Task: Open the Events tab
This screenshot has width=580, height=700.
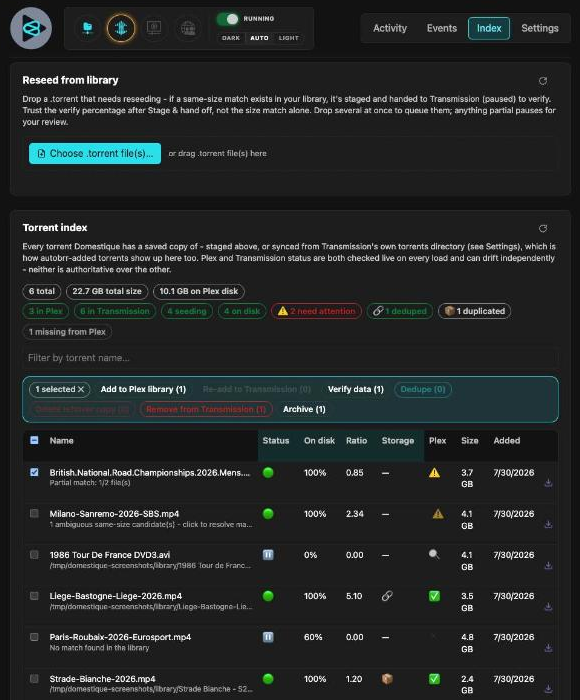Action: coord(442,28)
